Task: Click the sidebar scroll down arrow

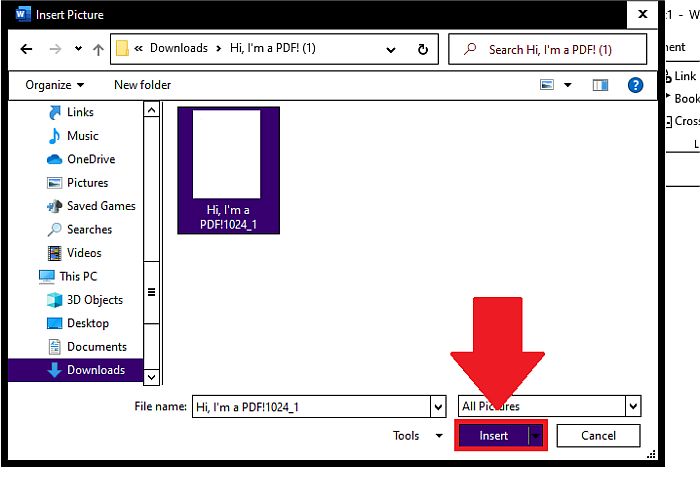Action: 151,377
